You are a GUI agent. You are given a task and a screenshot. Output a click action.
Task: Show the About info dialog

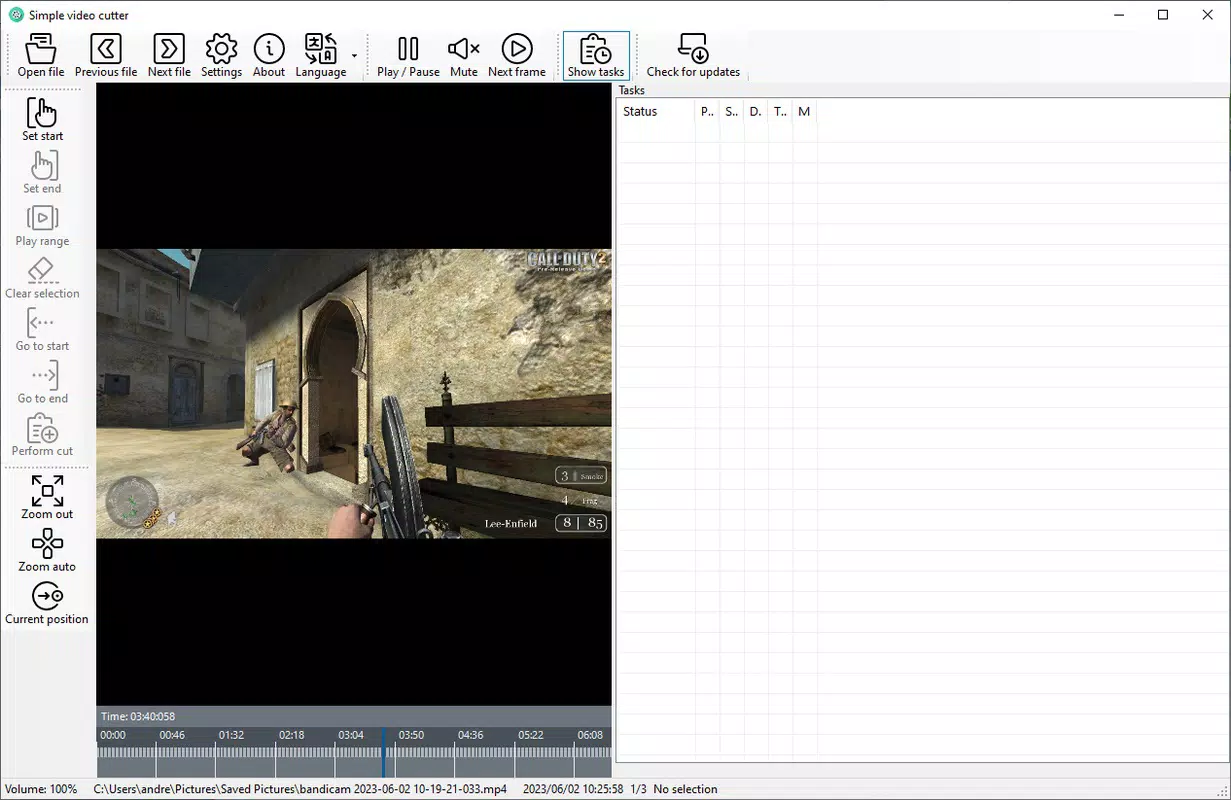[269, 56]
